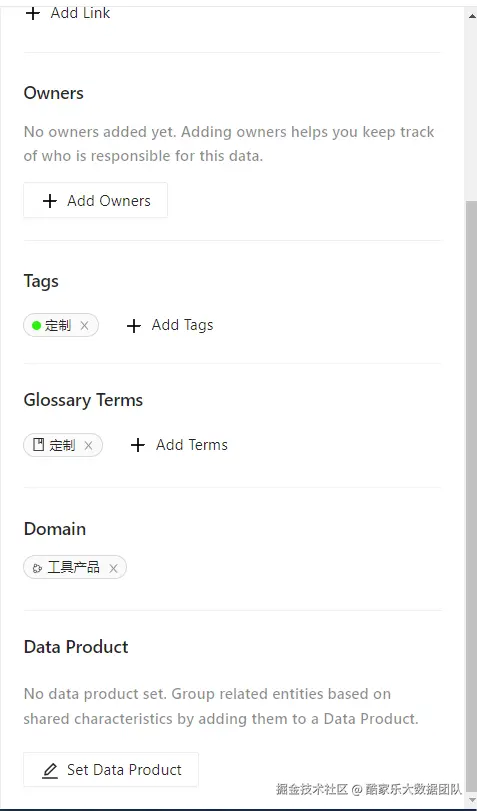The image size is (477, 811).
Task: Click the plus icon beside Add Terms
Action: (138, 445)
